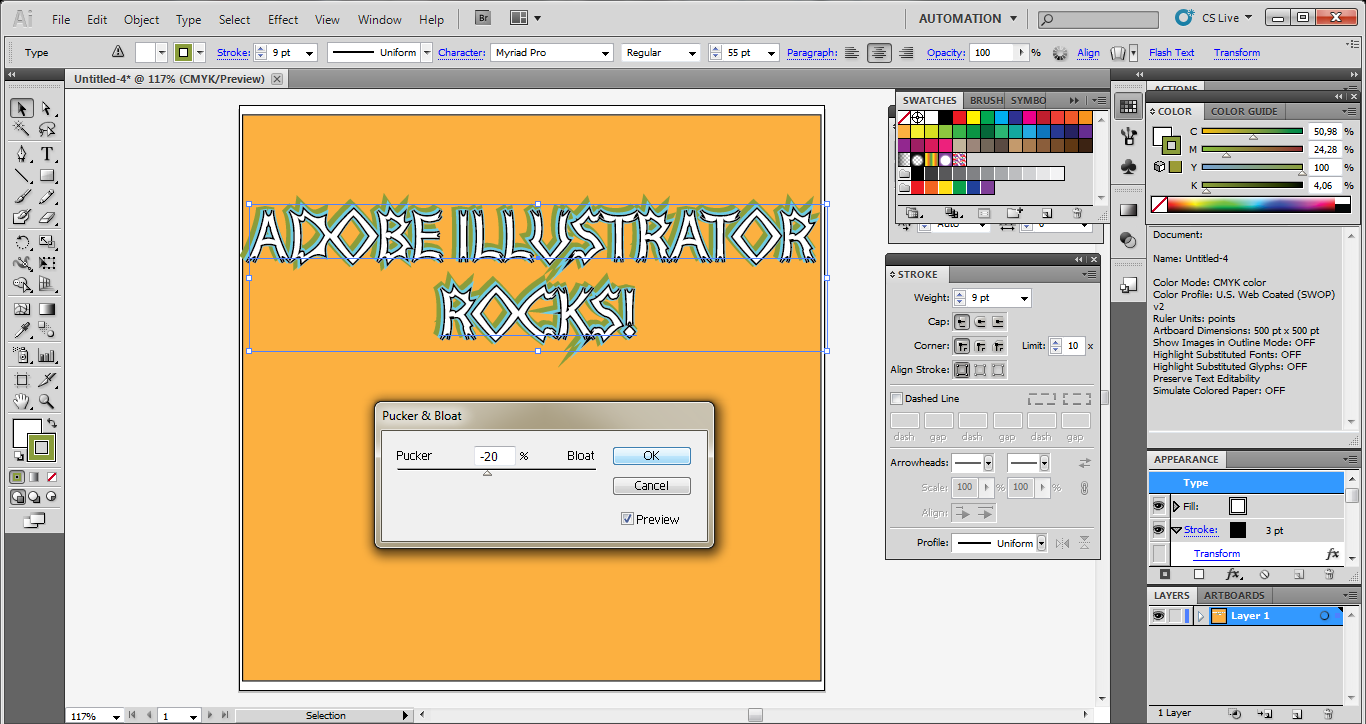Select the Rotate tool
The width and height of the screenshot is (1366, 724).
pos(21,242)
